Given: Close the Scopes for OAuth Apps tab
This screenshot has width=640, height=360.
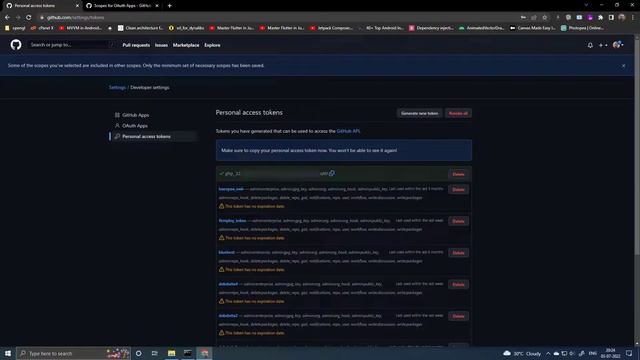Looking at the screenshot, I should click(x=157, y=6).
